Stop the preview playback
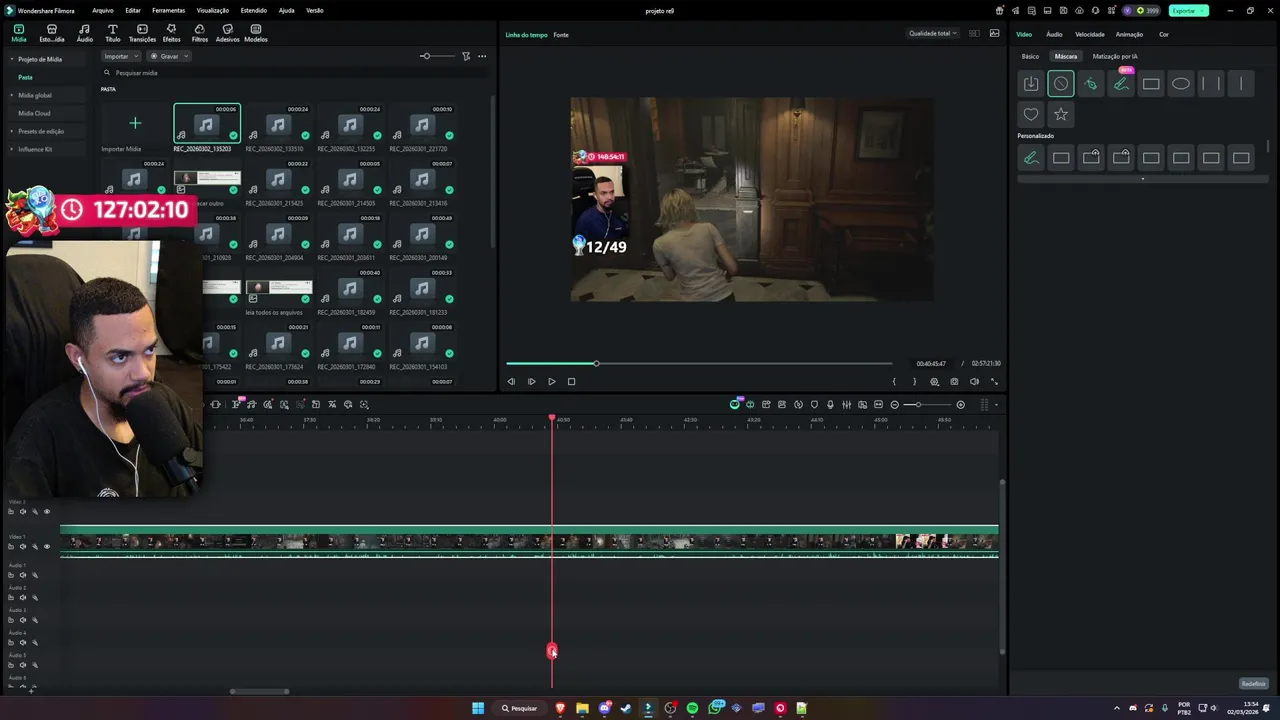The image size is (1280, 720). (x=571, y=381)
